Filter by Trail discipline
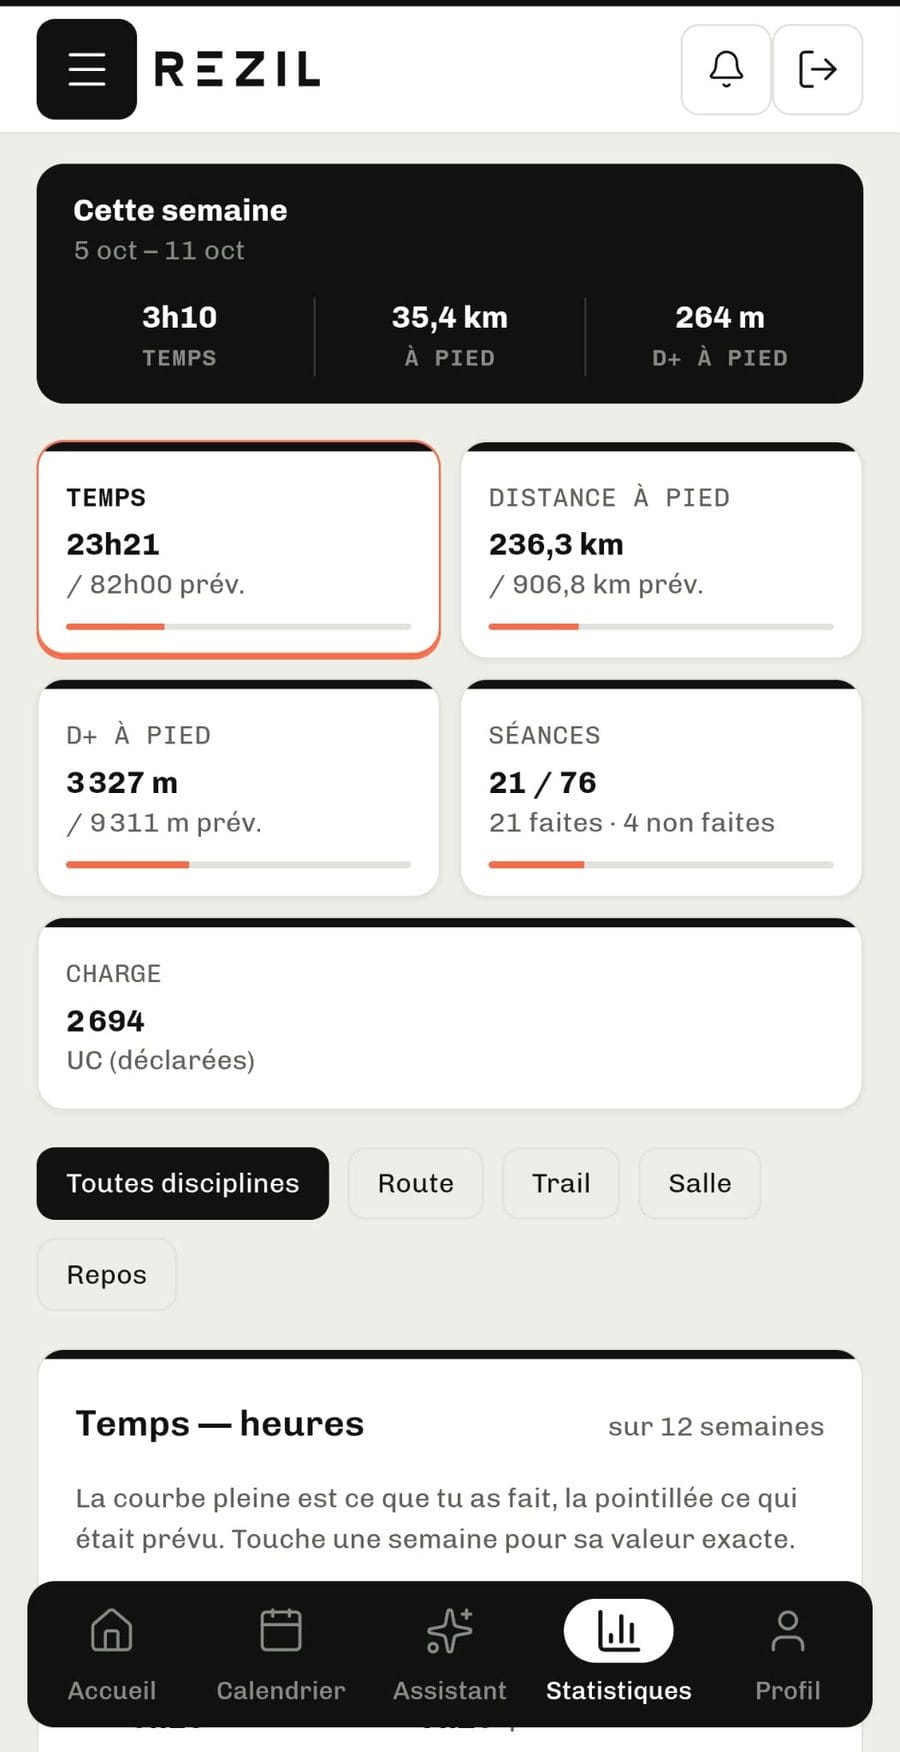This screenshot has width=900, height=1752. coord(561,1183)
